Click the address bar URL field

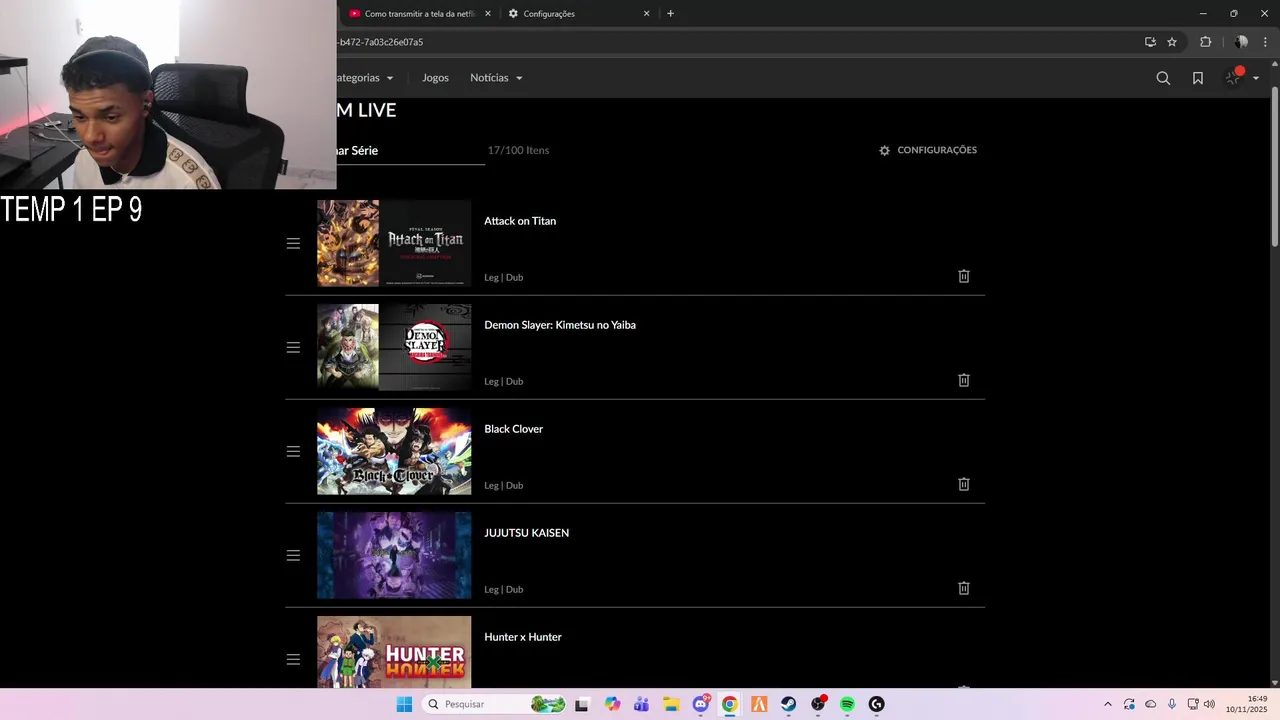pyautogui.click(x=737, y=42)
